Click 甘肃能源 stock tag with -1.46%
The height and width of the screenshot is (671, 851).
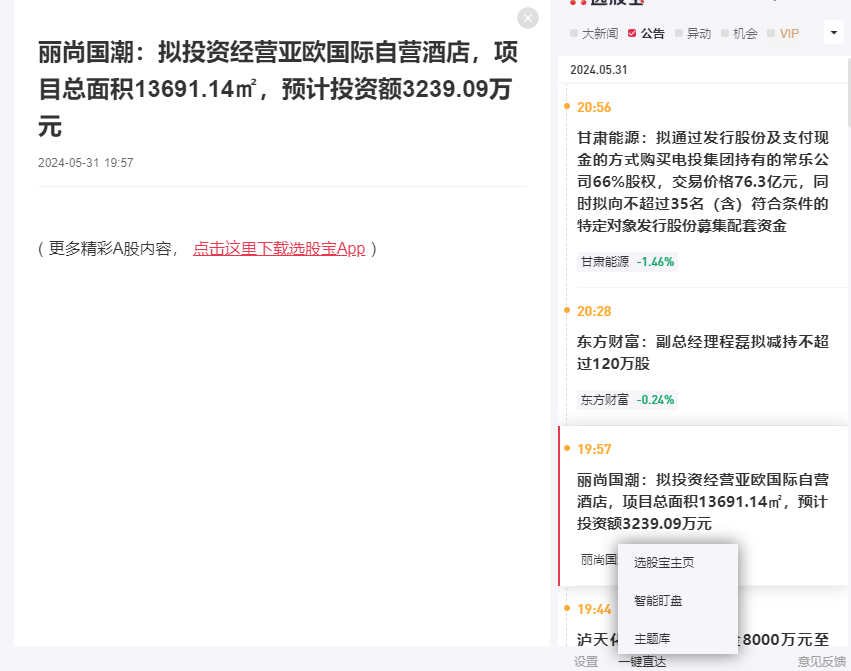(x=627, y=262)
